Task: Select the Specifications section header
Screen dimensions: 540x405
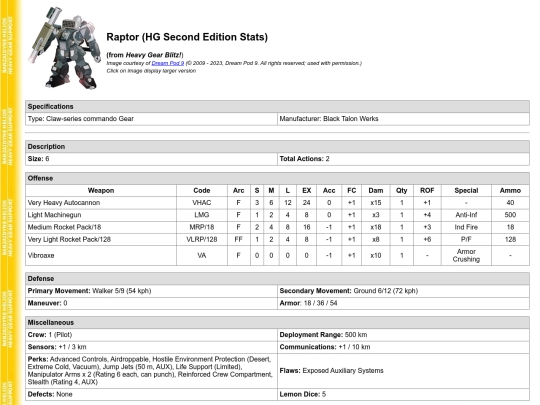Action: click(277, 106)
